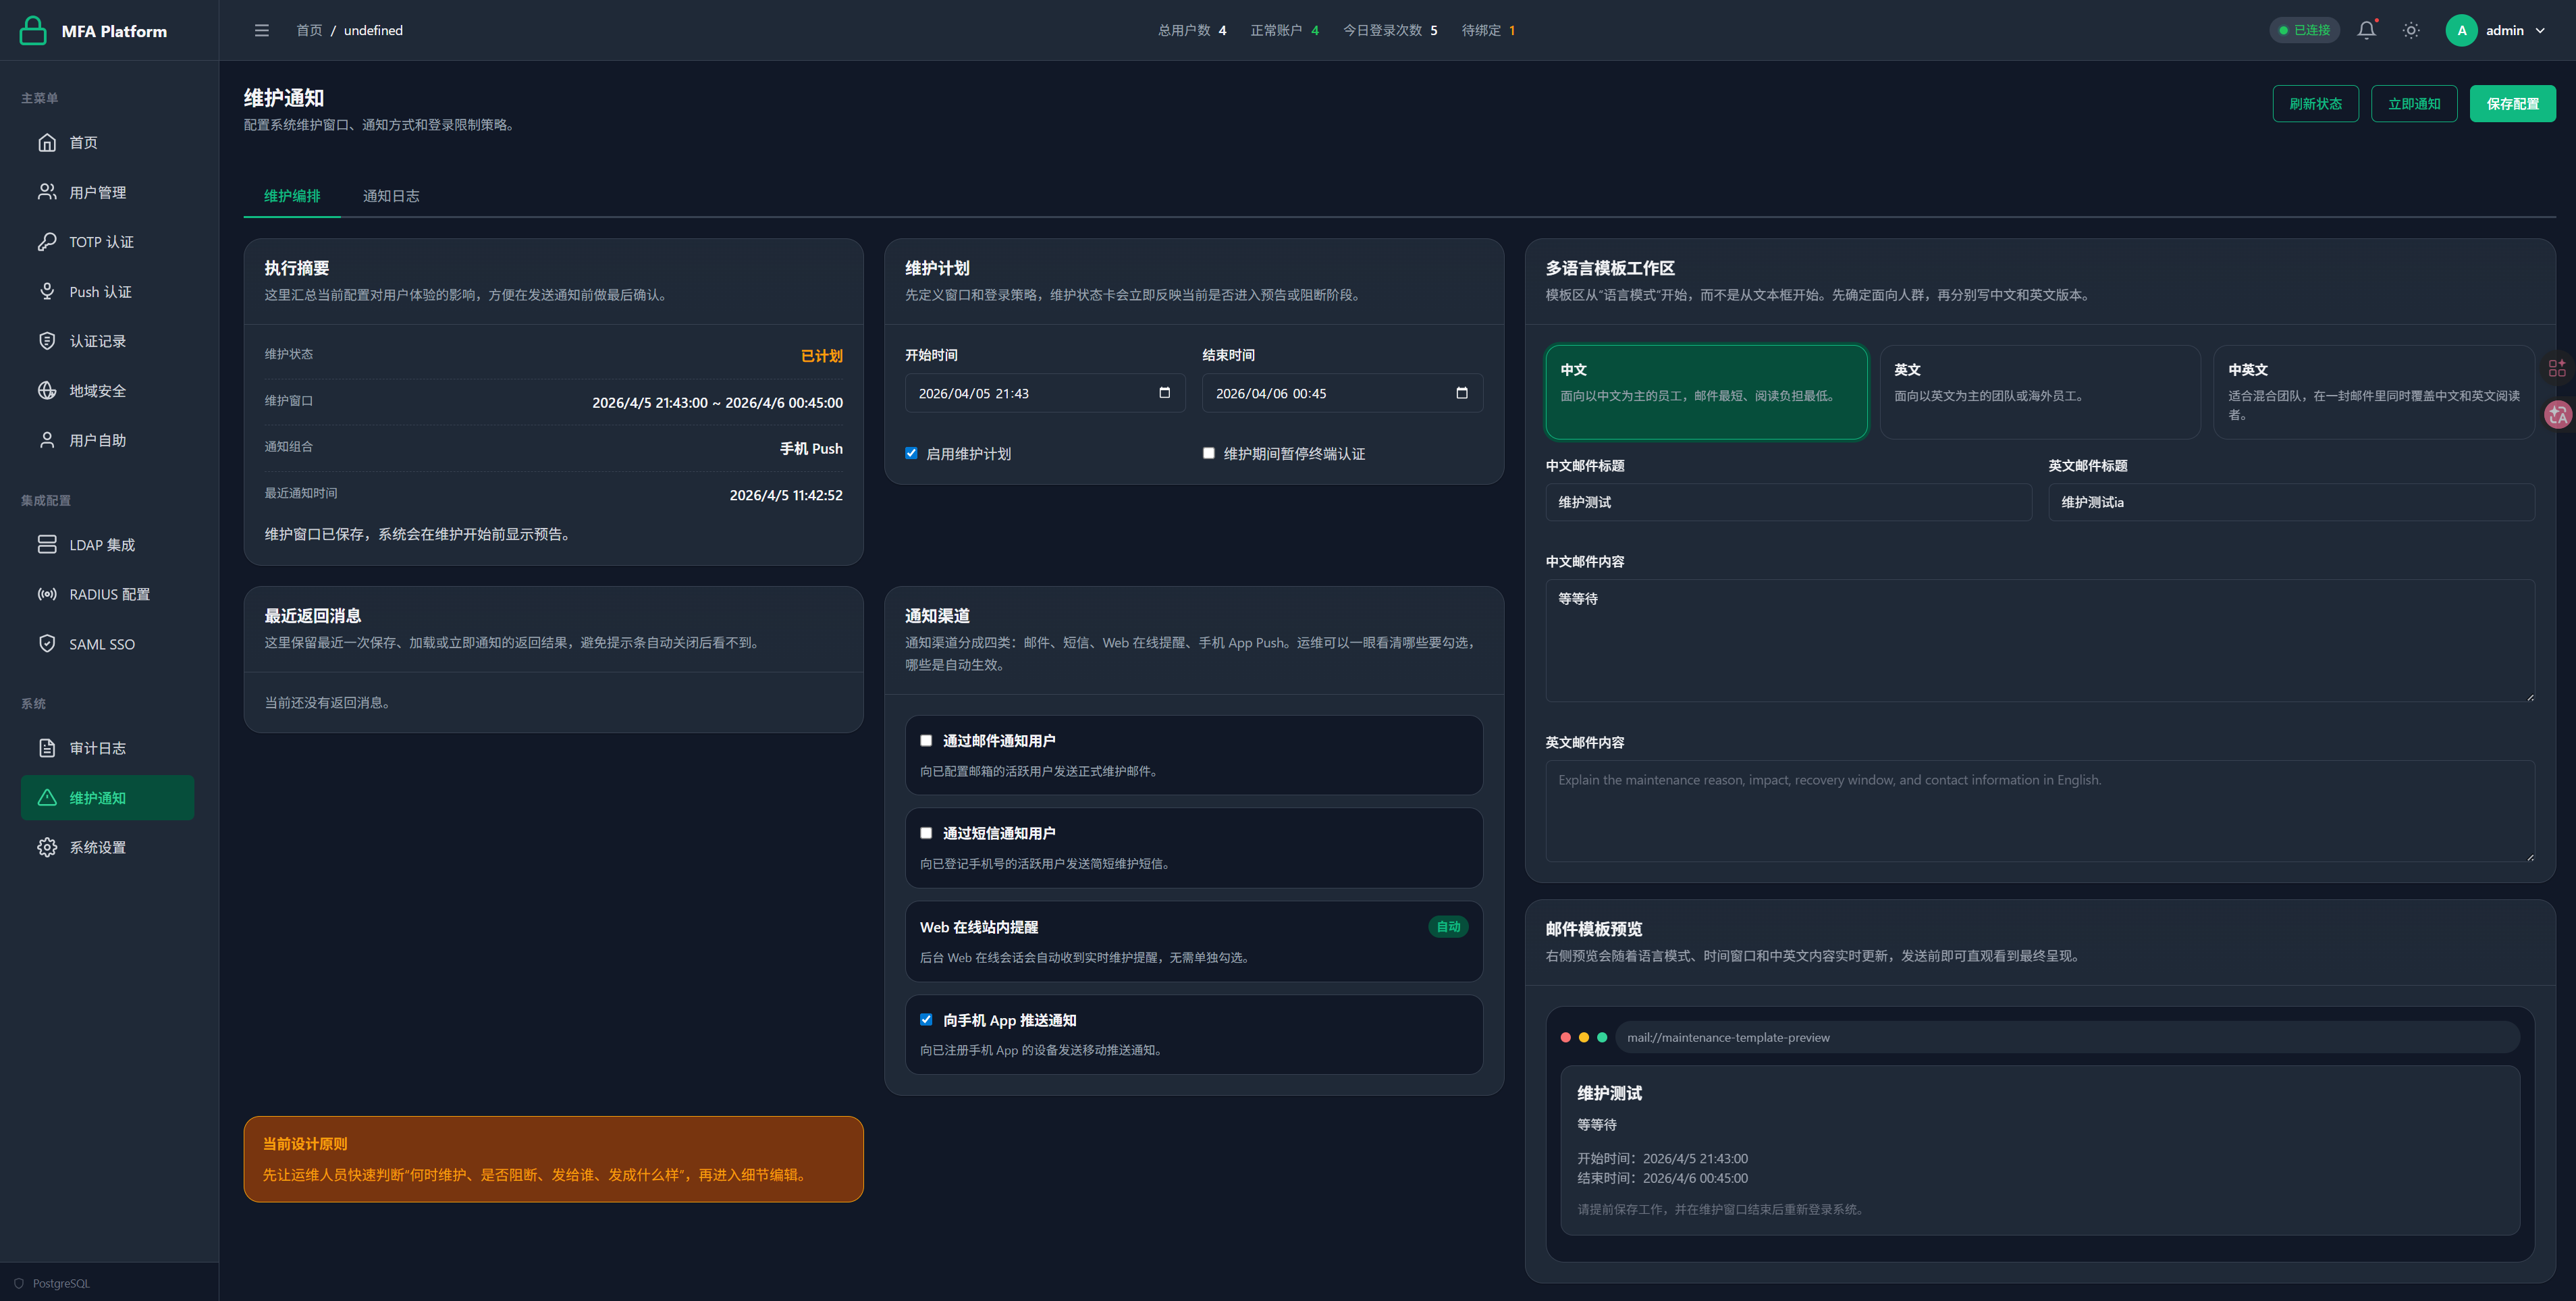The image size is (2576, 1301).
Task: Expand the admin user dropdown
Action: coord(2540,30)
